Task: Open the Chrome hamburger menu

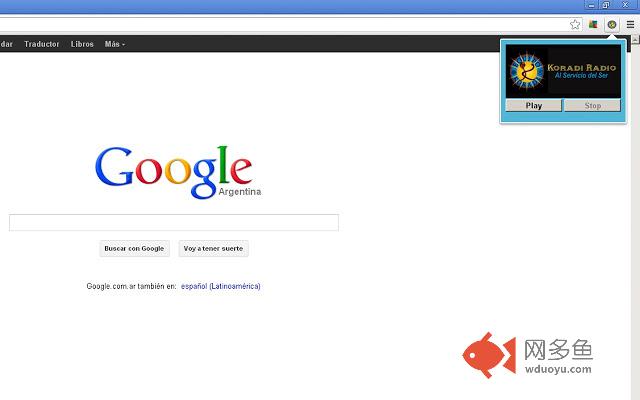Action: pyautogui.click(x=630, y=24)
